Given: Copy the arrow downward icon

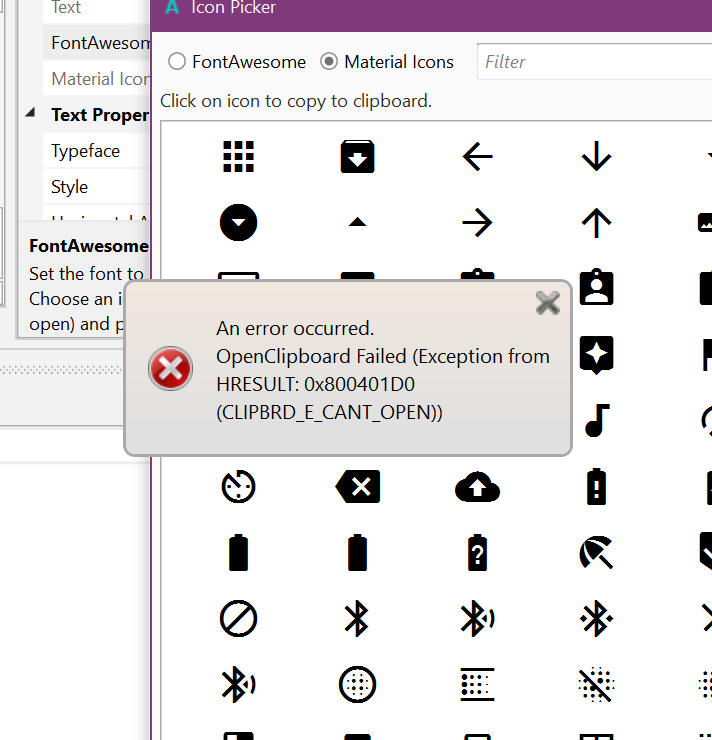Looking at the screenshot, I should click(596, 156).
